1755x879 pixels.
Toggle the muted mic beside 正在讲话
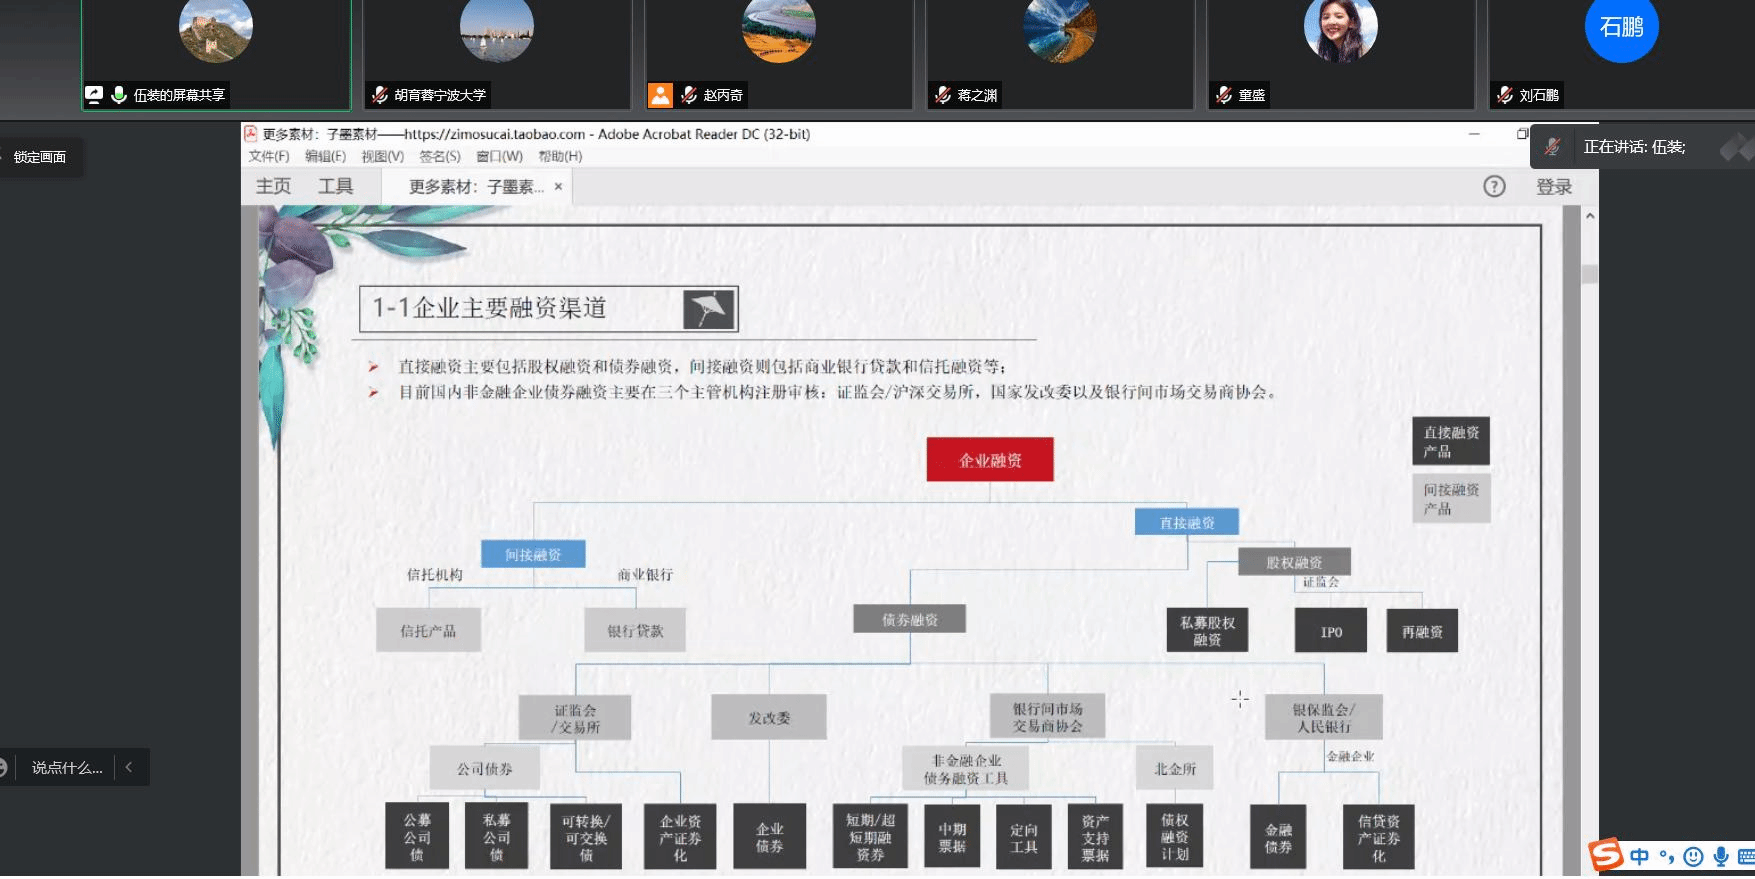1552,147
